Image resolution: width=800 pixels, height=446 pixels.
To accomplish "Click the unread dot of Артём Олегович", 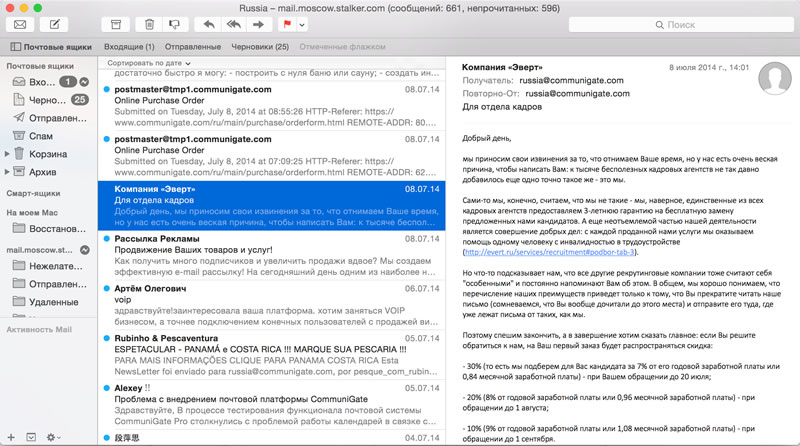I will click(107, 288).
